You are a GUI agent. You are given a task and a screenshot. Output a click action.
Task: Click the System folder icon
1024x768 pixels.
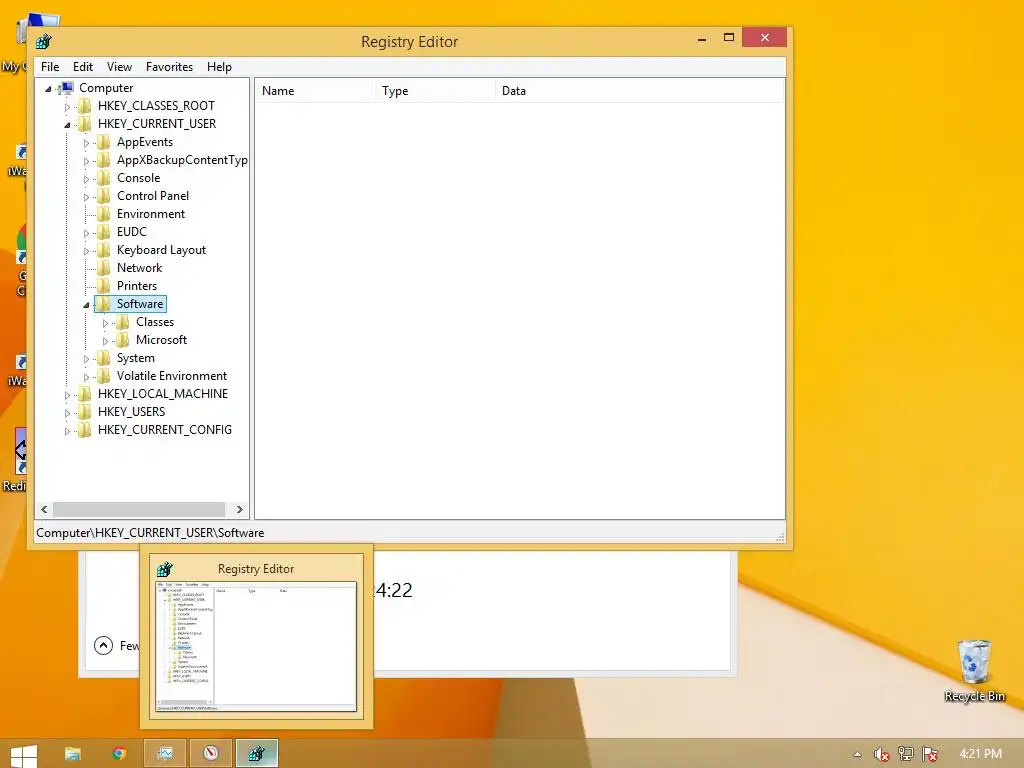pos(103,358)
